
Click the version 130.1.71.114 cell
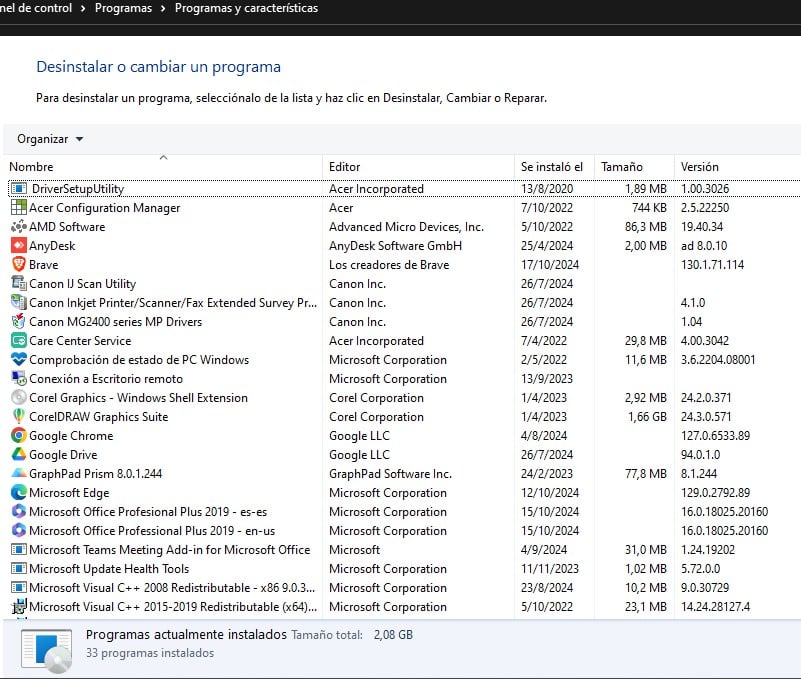[x=712, y=265]
